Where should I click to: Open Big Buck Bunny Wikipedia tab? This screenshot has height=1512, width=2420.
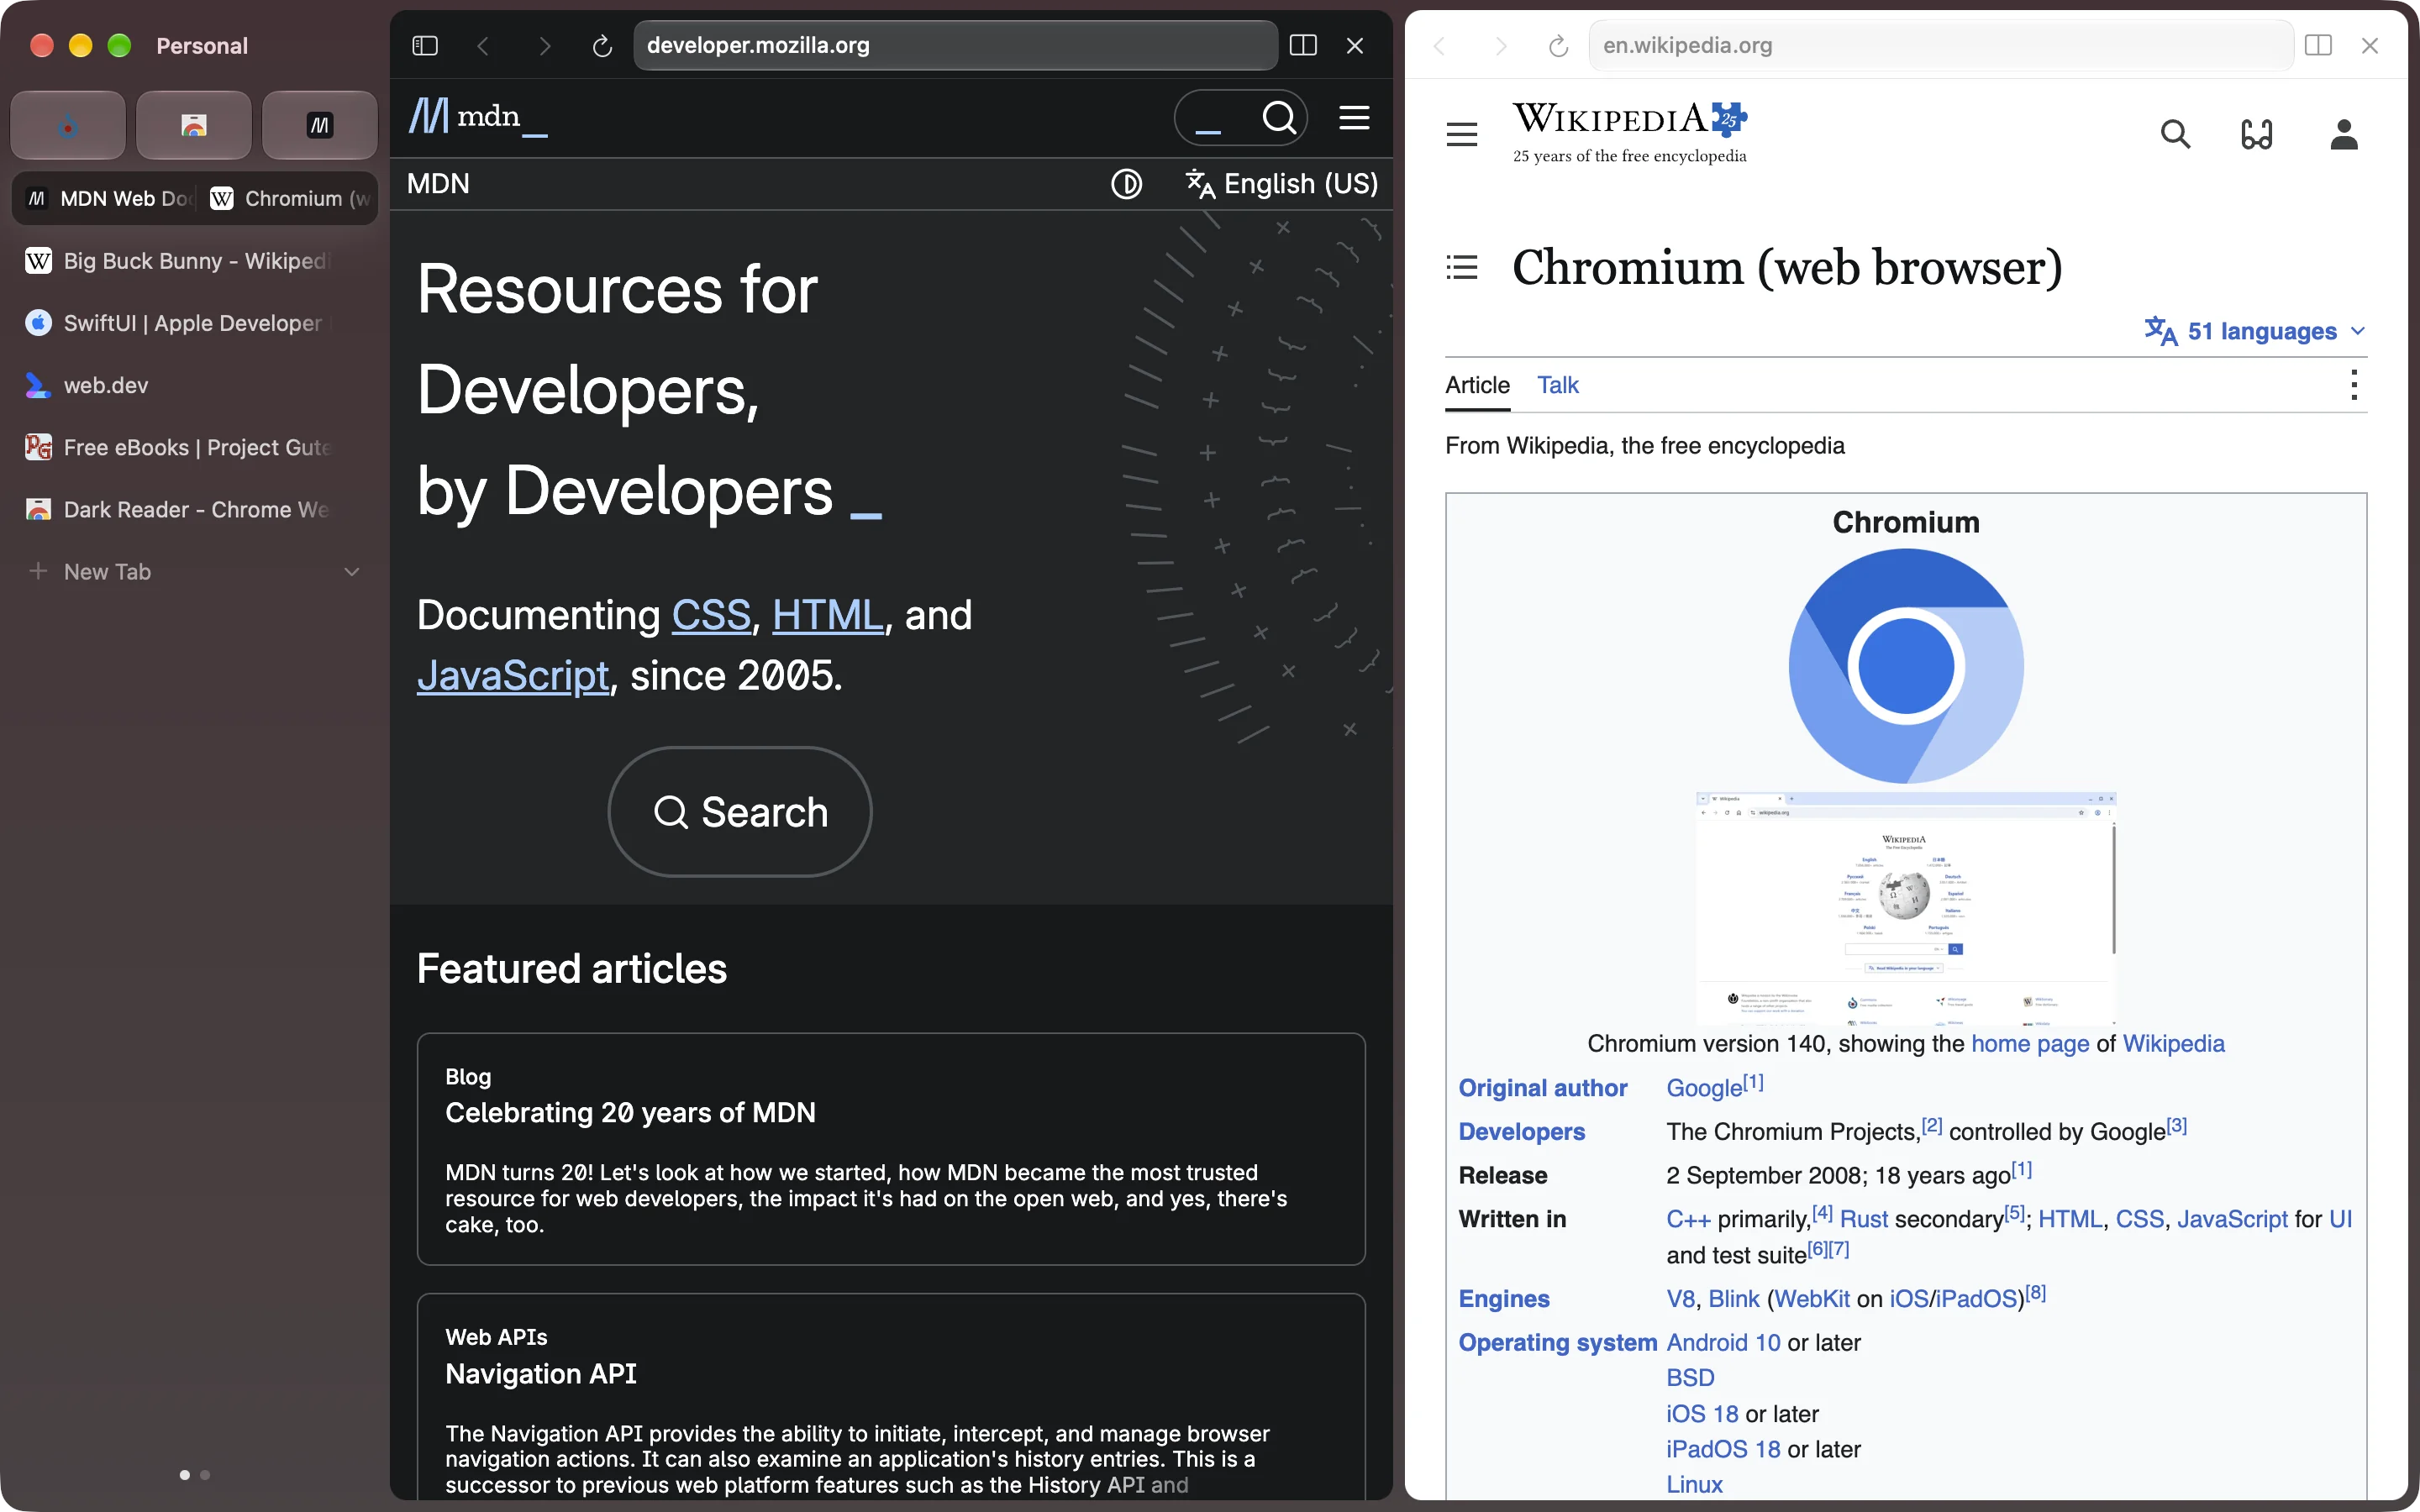tap(195, 261)
